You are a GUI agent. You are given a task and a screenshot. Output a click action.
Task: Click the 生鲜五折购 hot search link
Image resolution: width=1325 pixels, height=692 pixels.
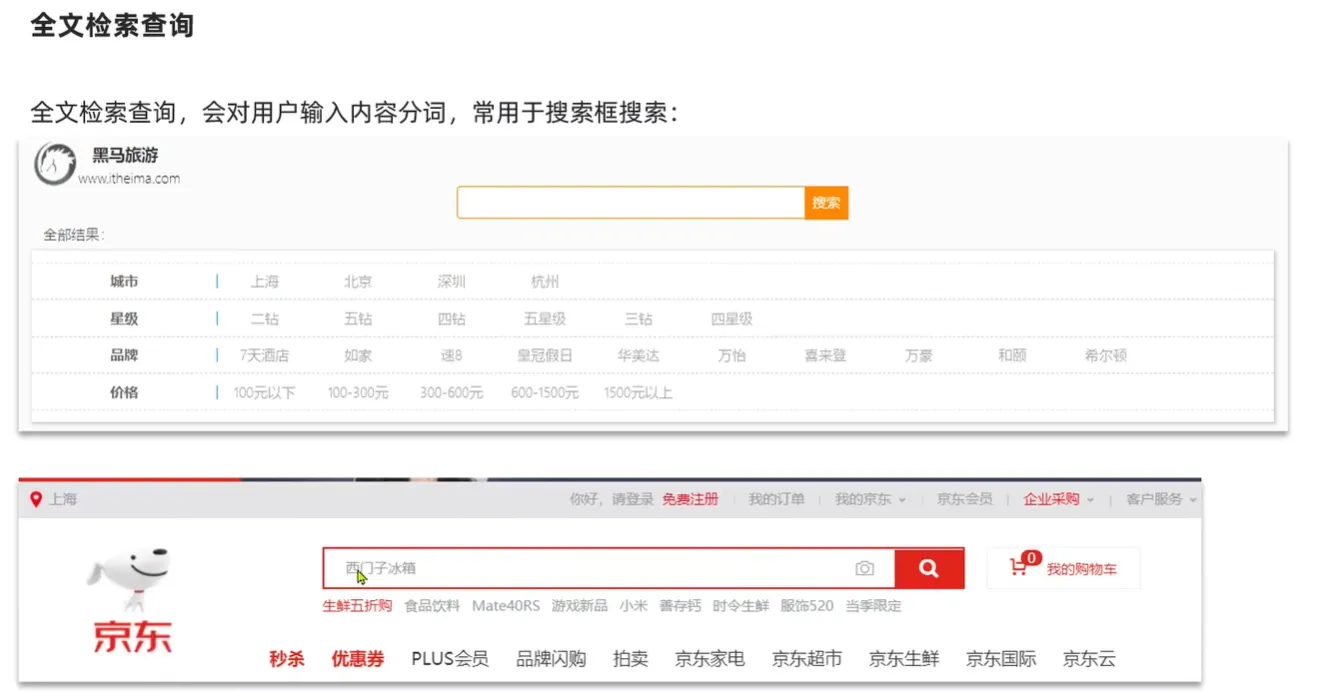click(357, 606)
